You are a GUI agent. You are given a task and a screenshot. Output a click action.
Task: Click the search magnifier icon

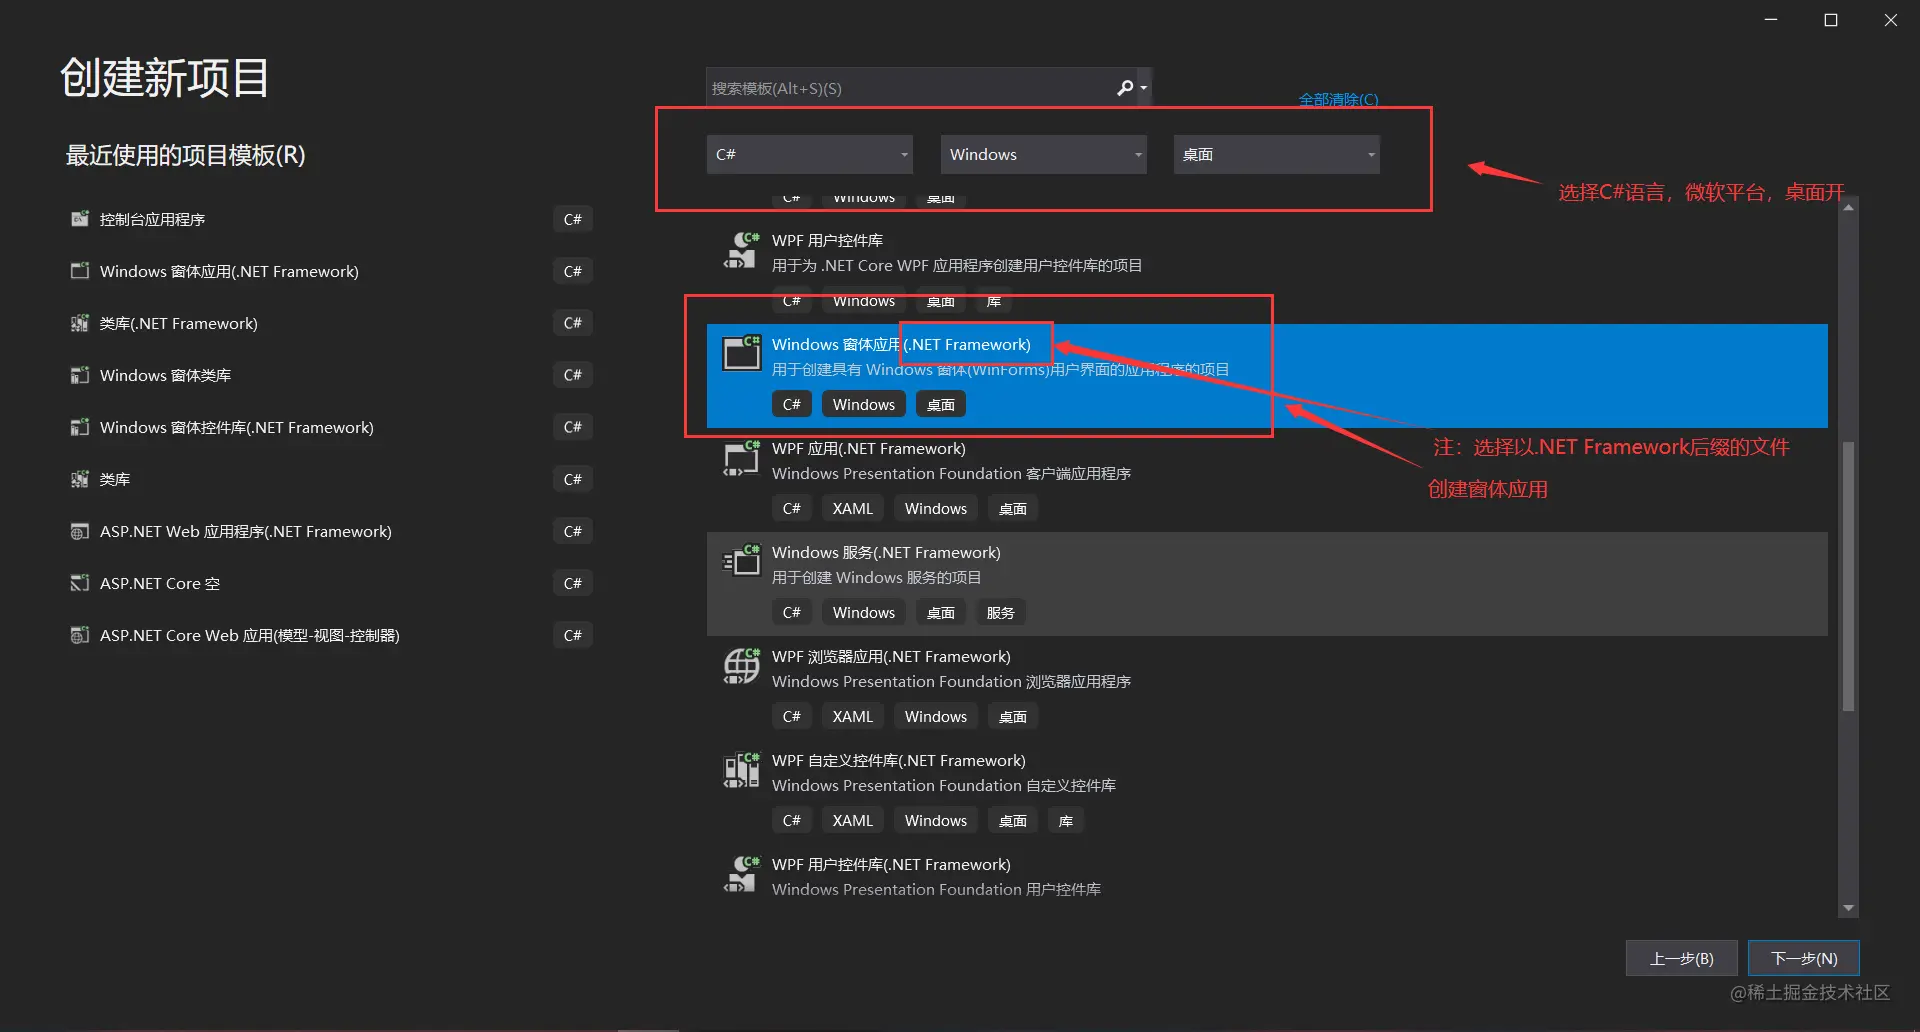(x=1125, y=88)
